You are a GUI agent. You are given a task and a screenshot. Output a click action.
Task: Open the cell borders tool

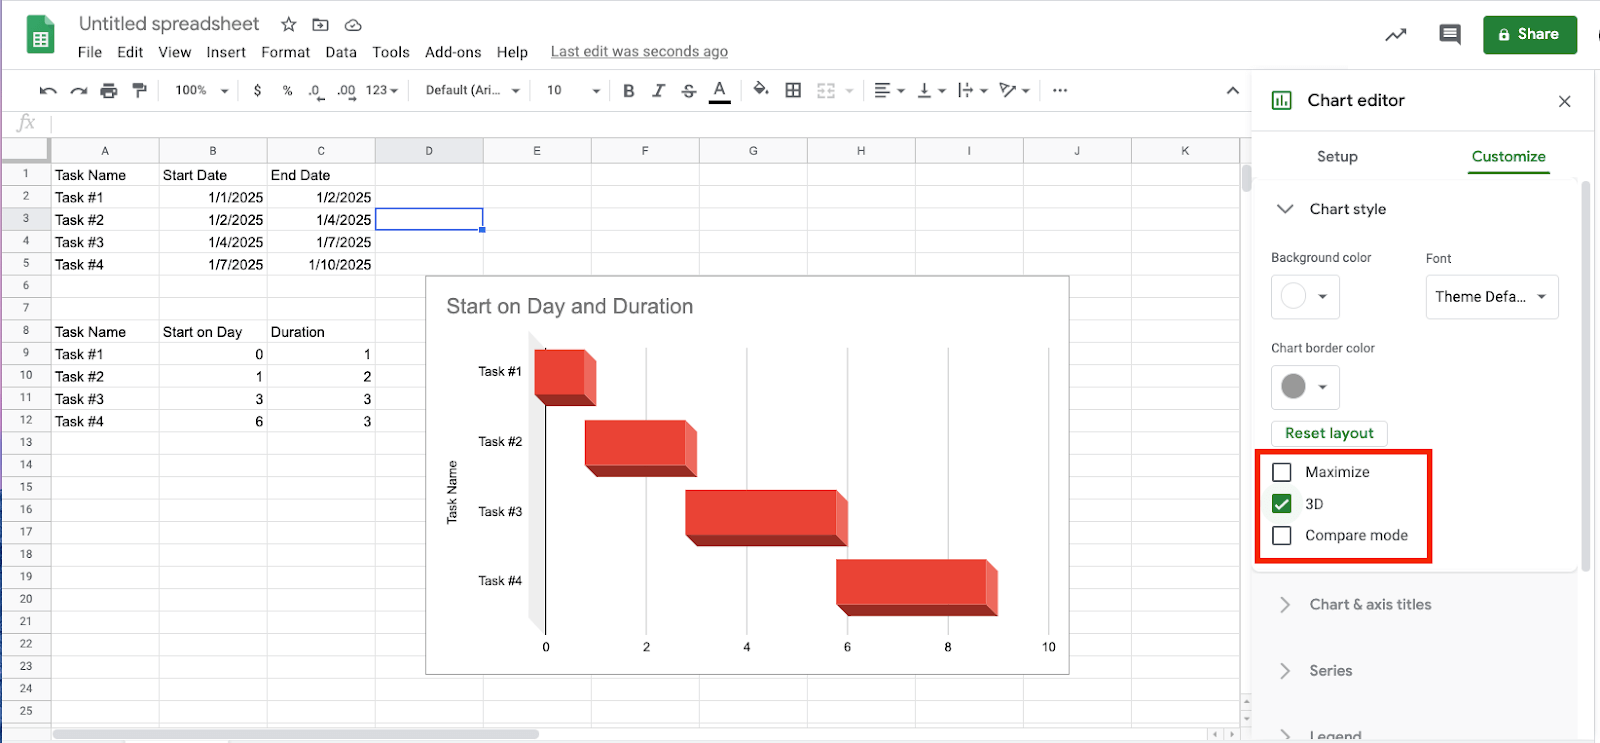pyautogui.click(x=793, y=91)
